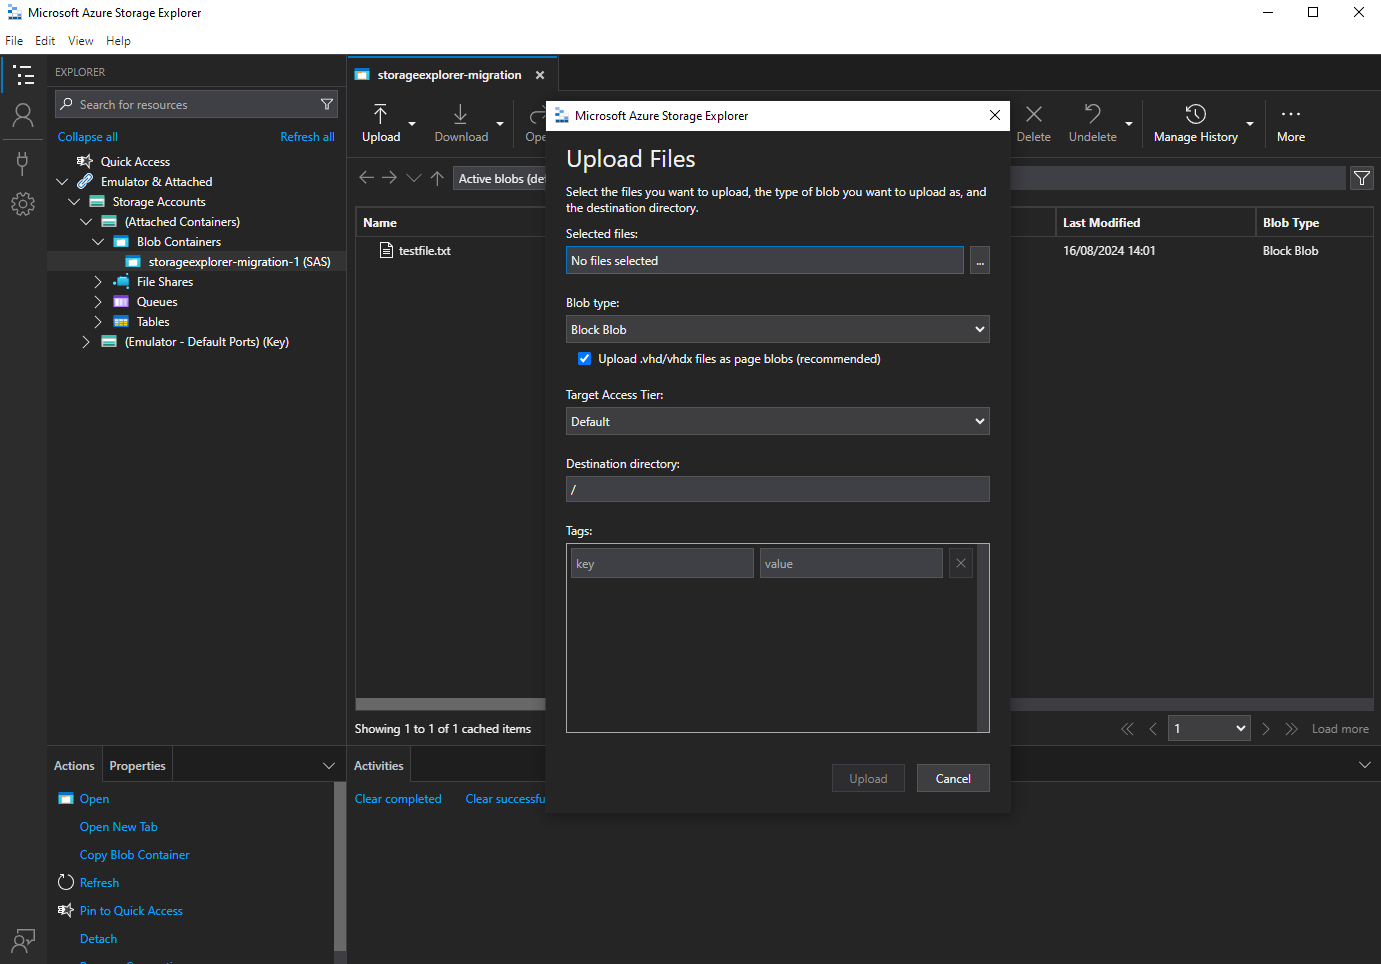Screen dimensions: 1381x964
Task: Go to next page of results
Action: (1266, 729)
